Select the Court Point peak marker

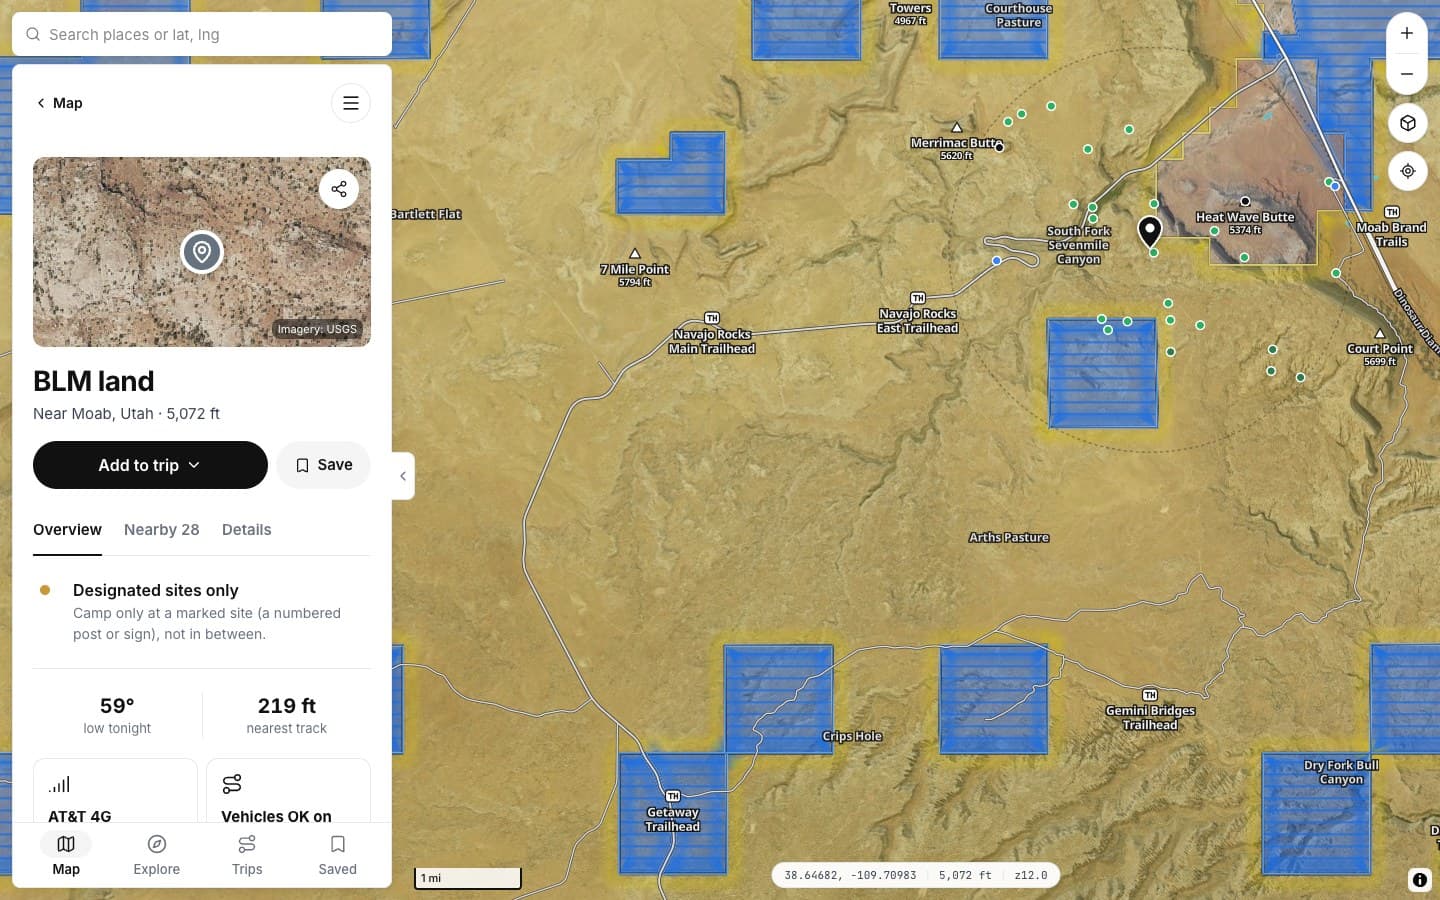click(1380, 334)
